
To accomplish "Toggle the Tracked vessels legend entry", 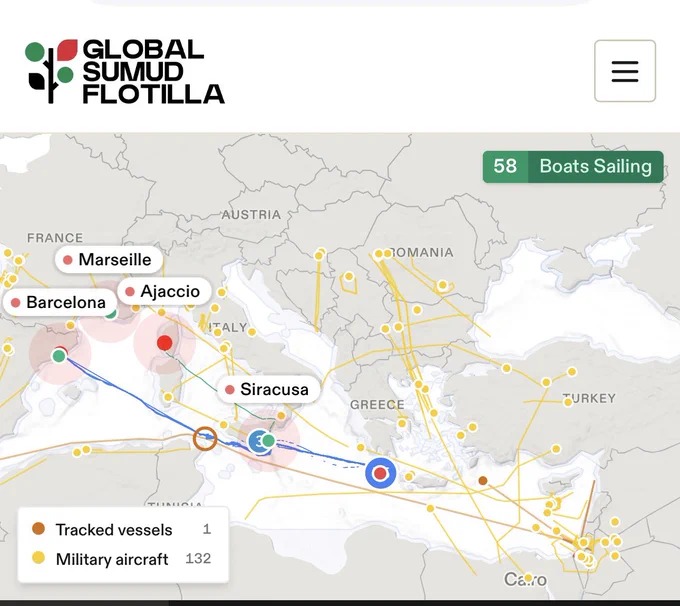I will coord(123,529).
